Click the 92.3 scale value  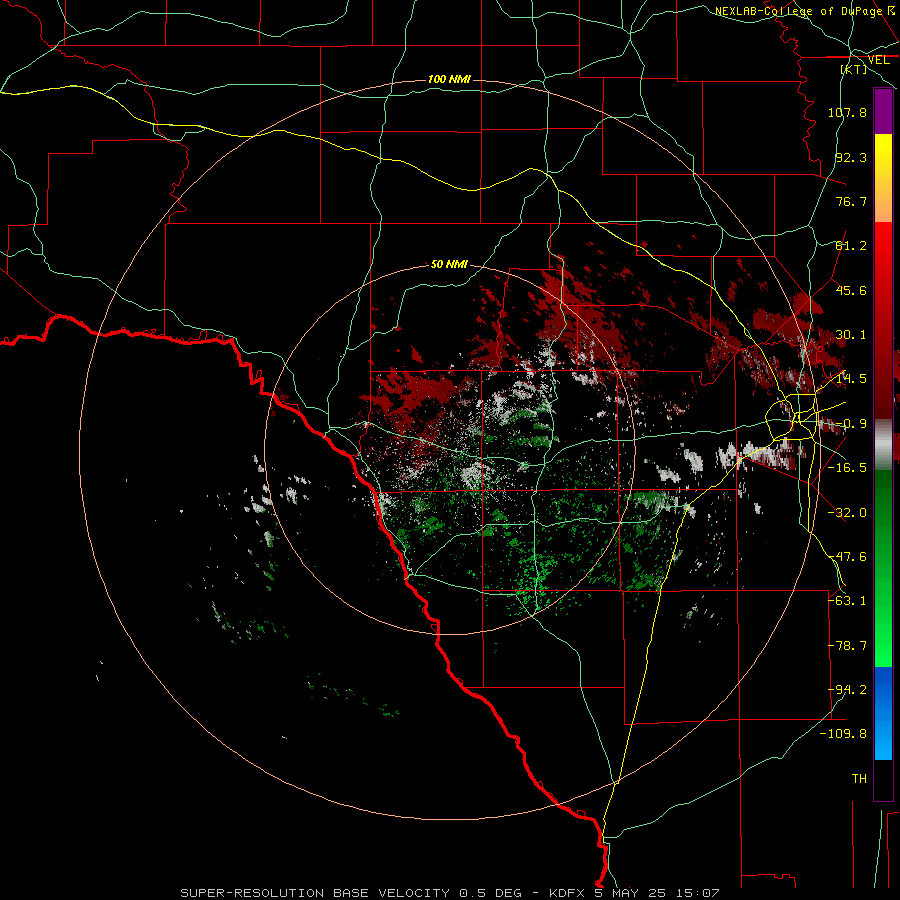[851, 157]
